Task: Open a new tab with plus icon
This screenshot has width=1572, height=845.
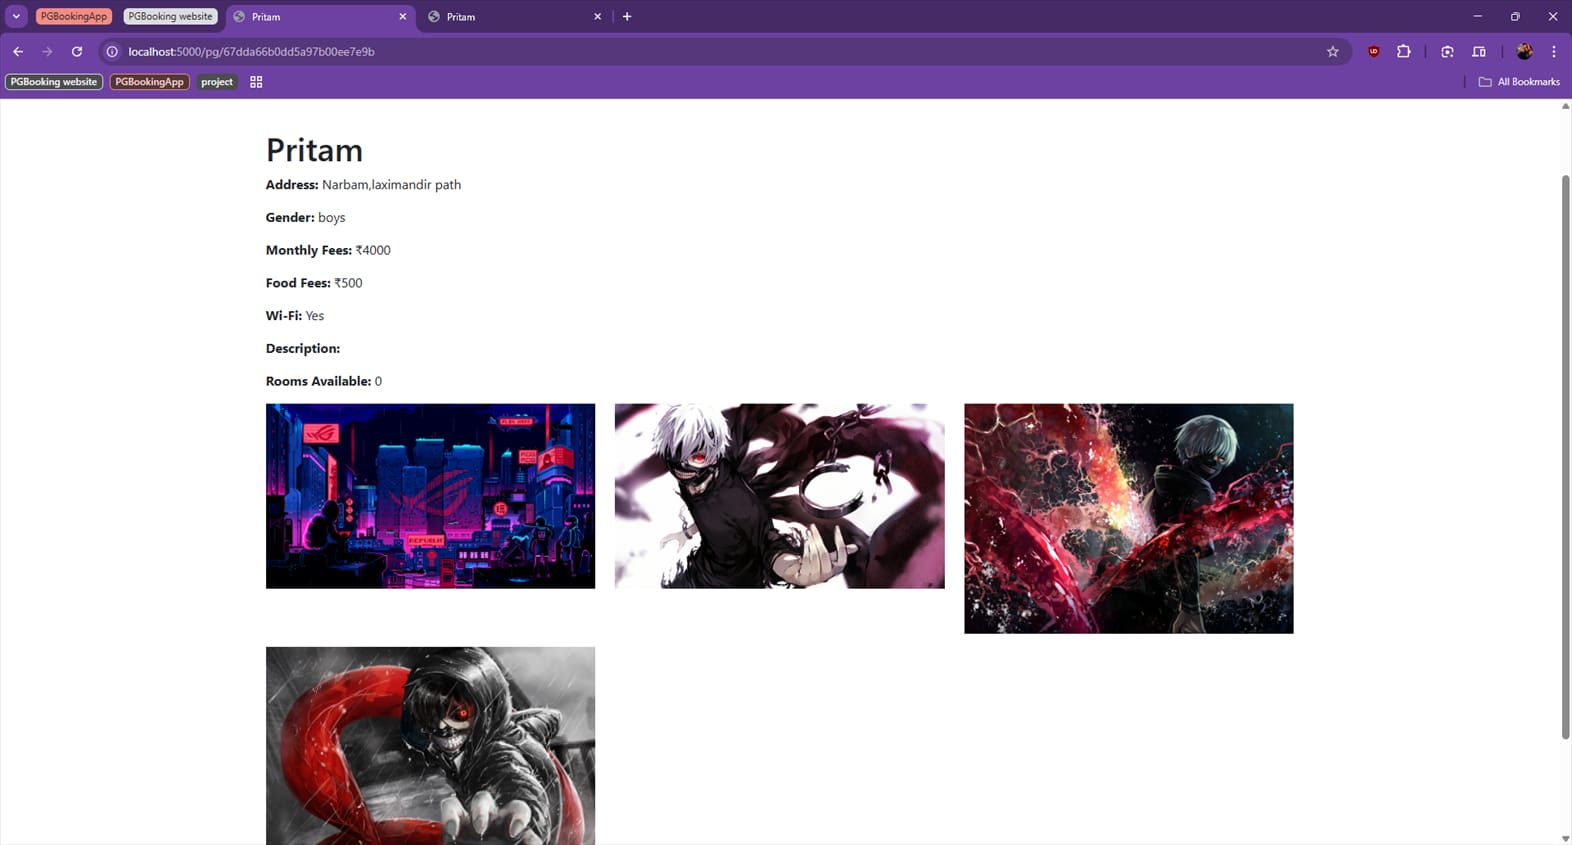Action: point(627,16)
